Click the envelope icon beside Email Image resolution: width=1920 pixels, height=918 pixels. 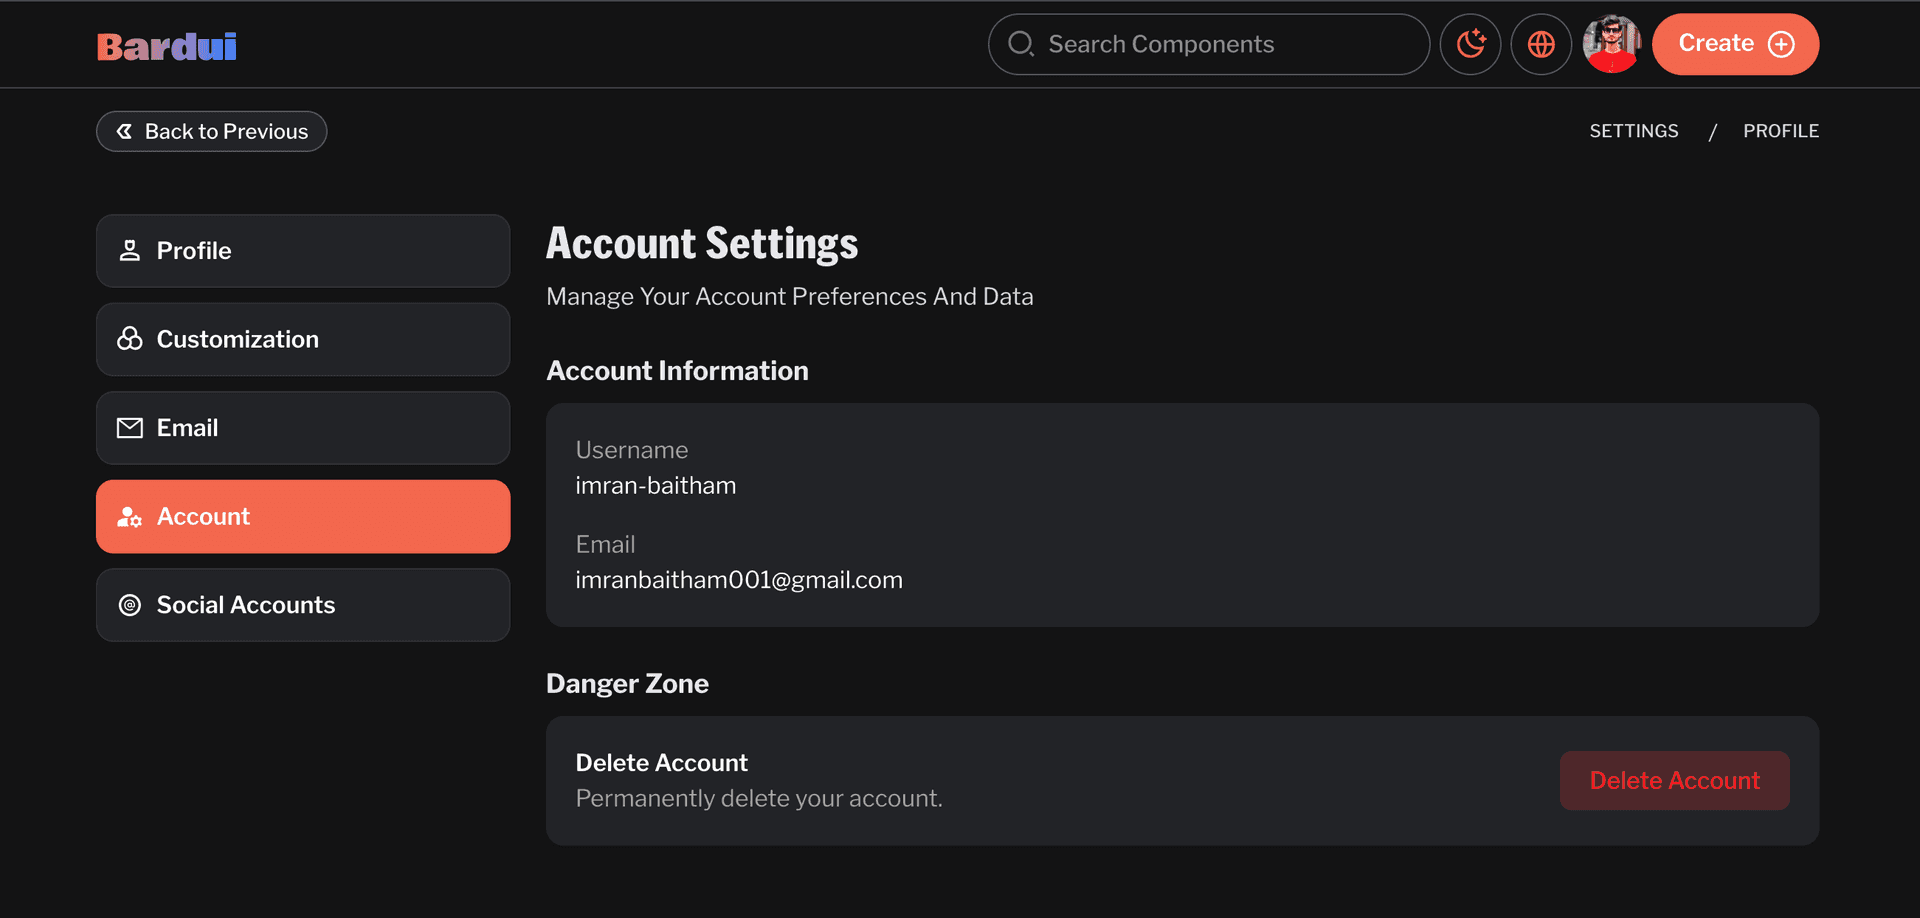(x=130, y=428)
